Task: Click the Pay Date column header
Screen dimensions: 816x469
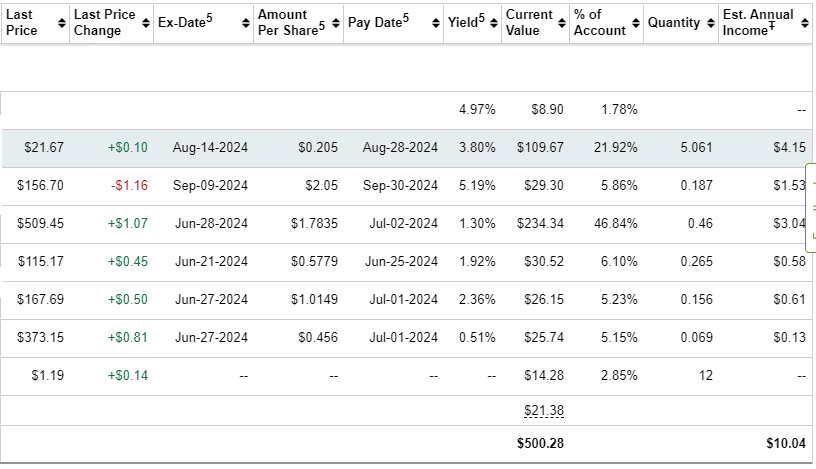Action: tap(378, 22)
